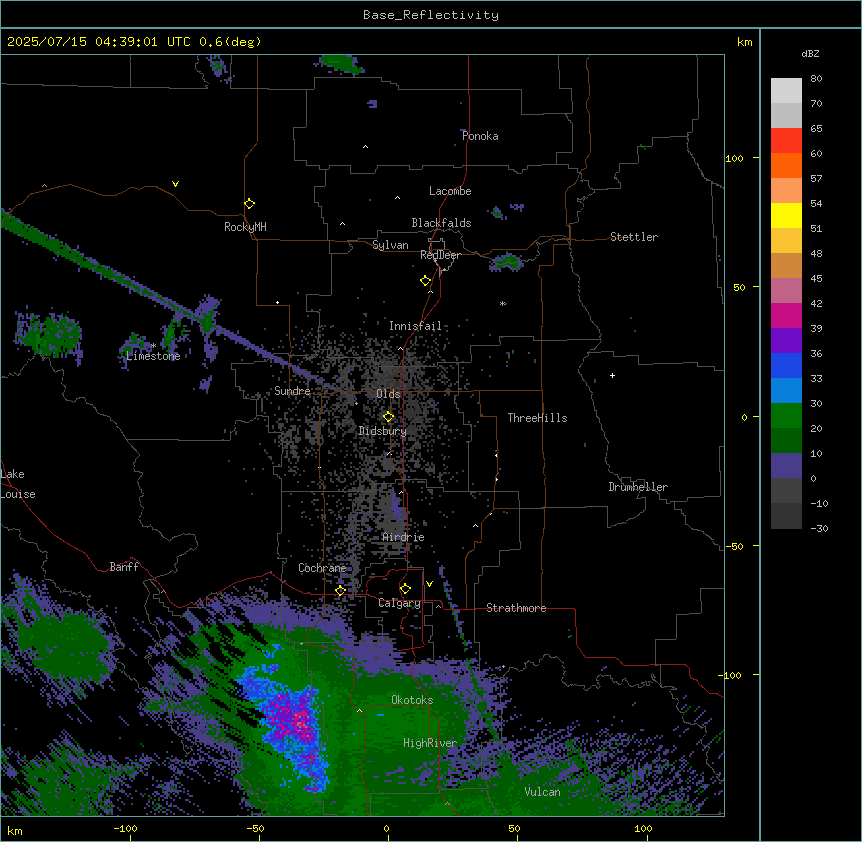This screenshot has width=862, height=842.
Task: Select the orange 60-57 dBZ legend swatch
Action: tap(786, 165)
